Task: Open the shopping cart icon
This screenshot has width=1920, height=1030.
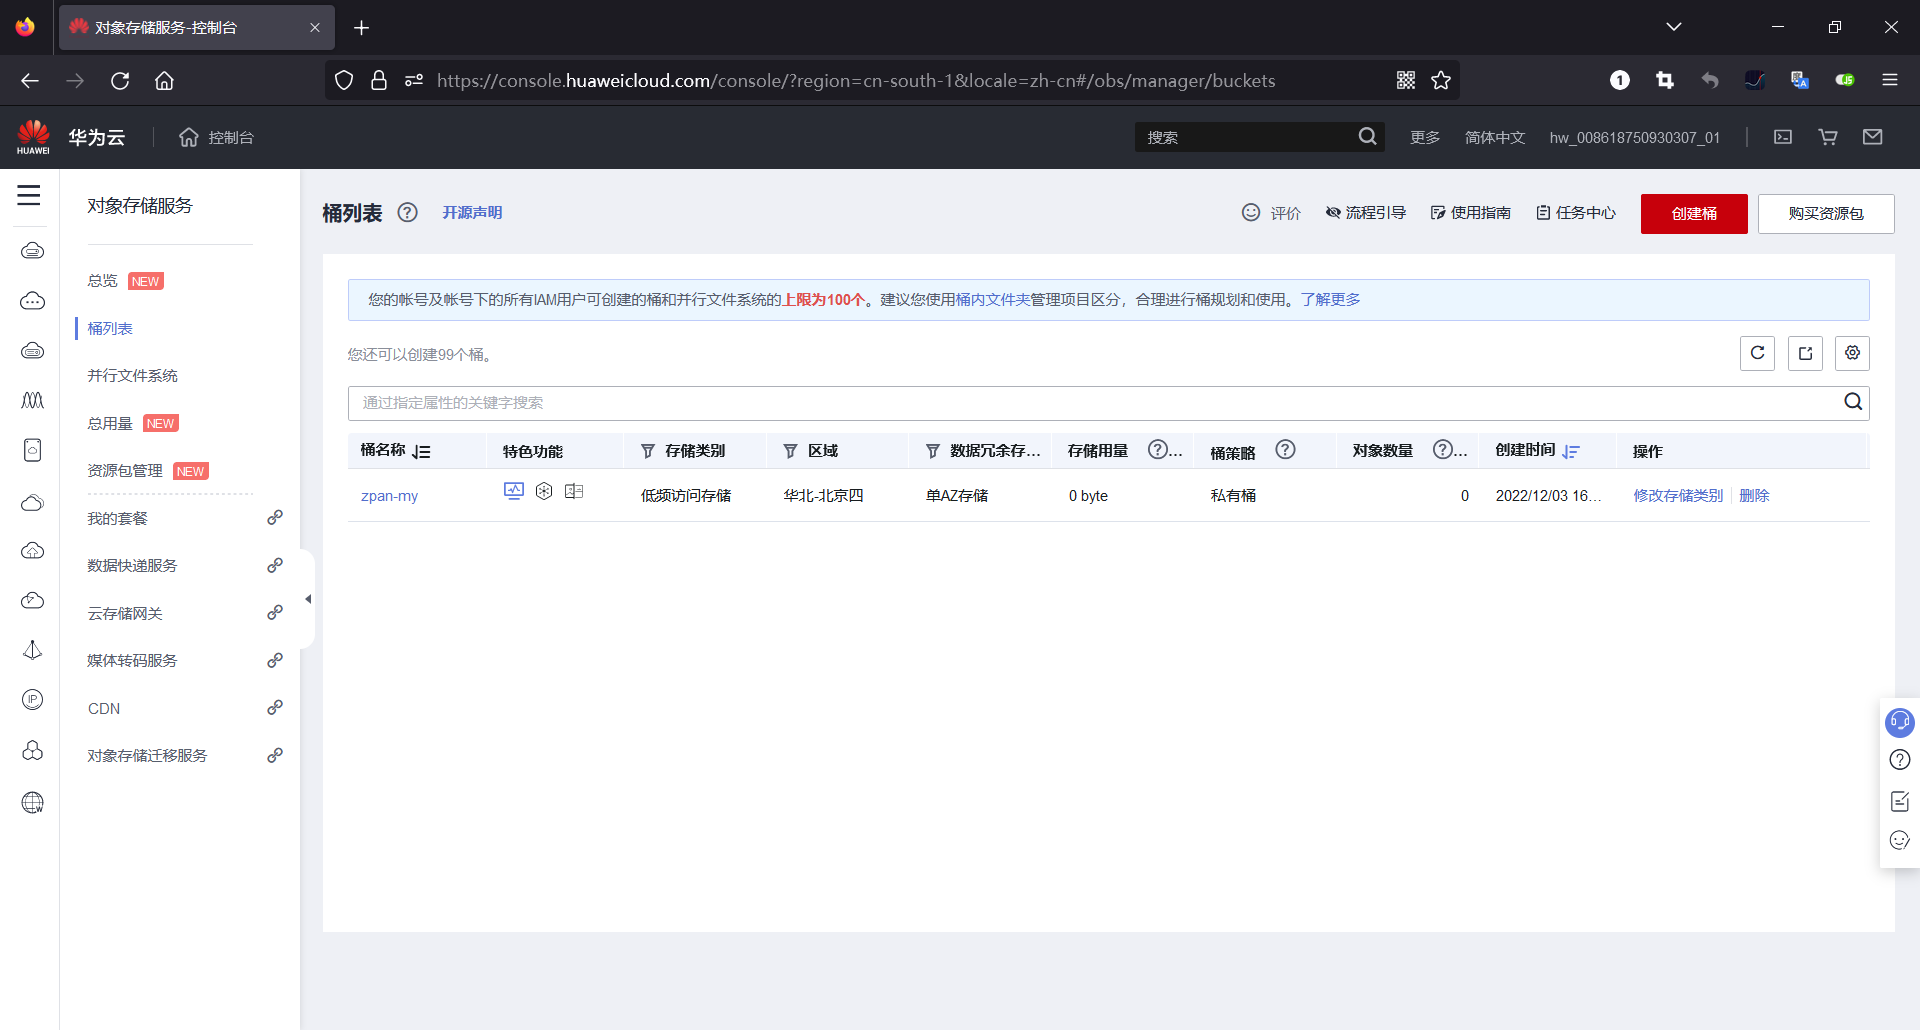Action: pos(1828,137)
